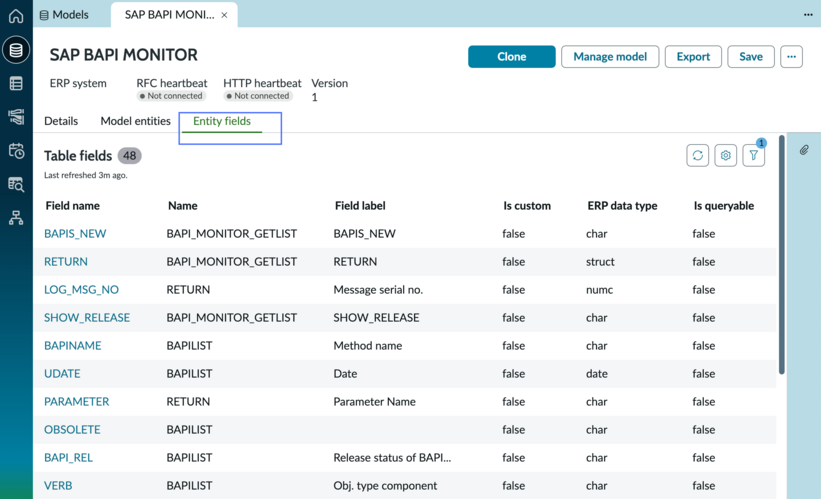821x499 pixels.
Task: Click the Save button
Action: 751,57
